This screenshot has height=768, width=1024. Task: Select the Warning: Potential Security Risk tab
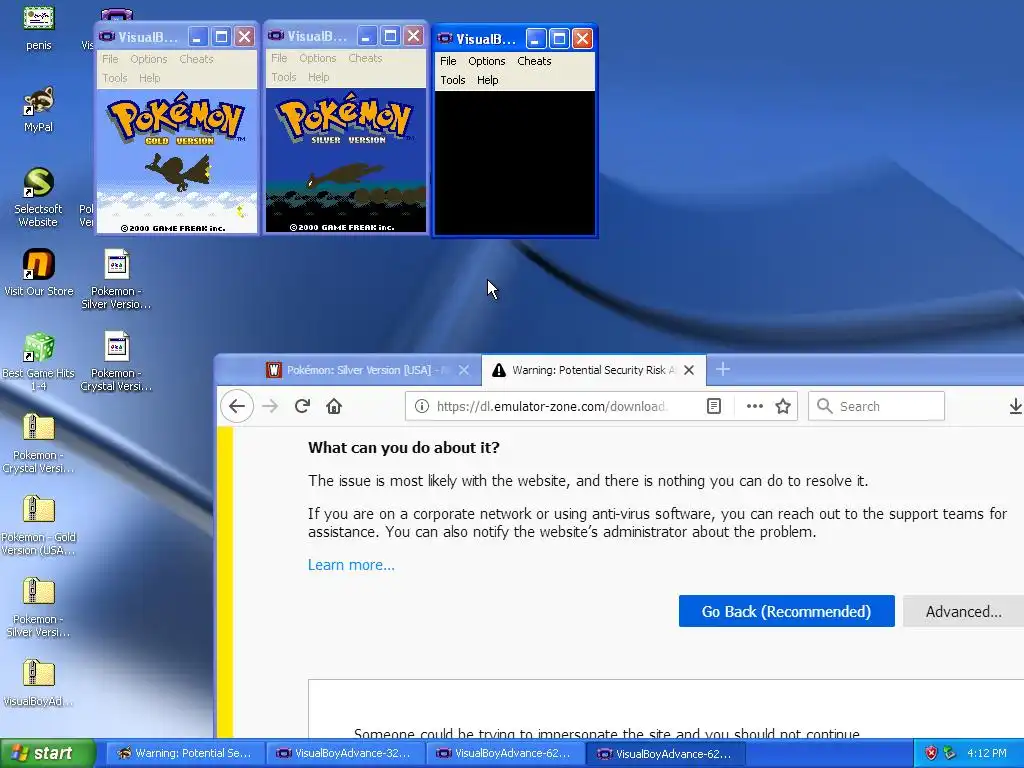click(x=593, y=370)
